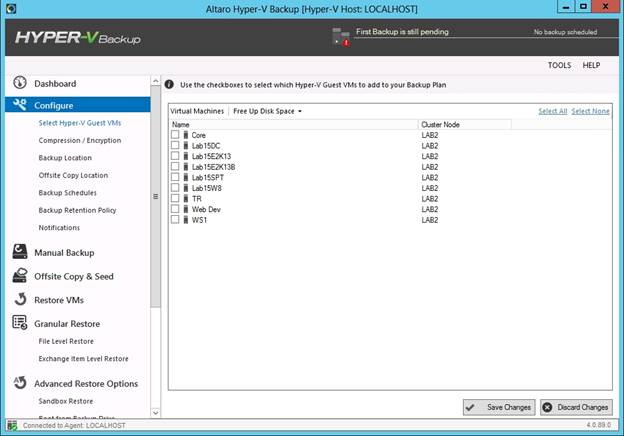Click the VM icon next to Lab15DC

click(186, 146)
